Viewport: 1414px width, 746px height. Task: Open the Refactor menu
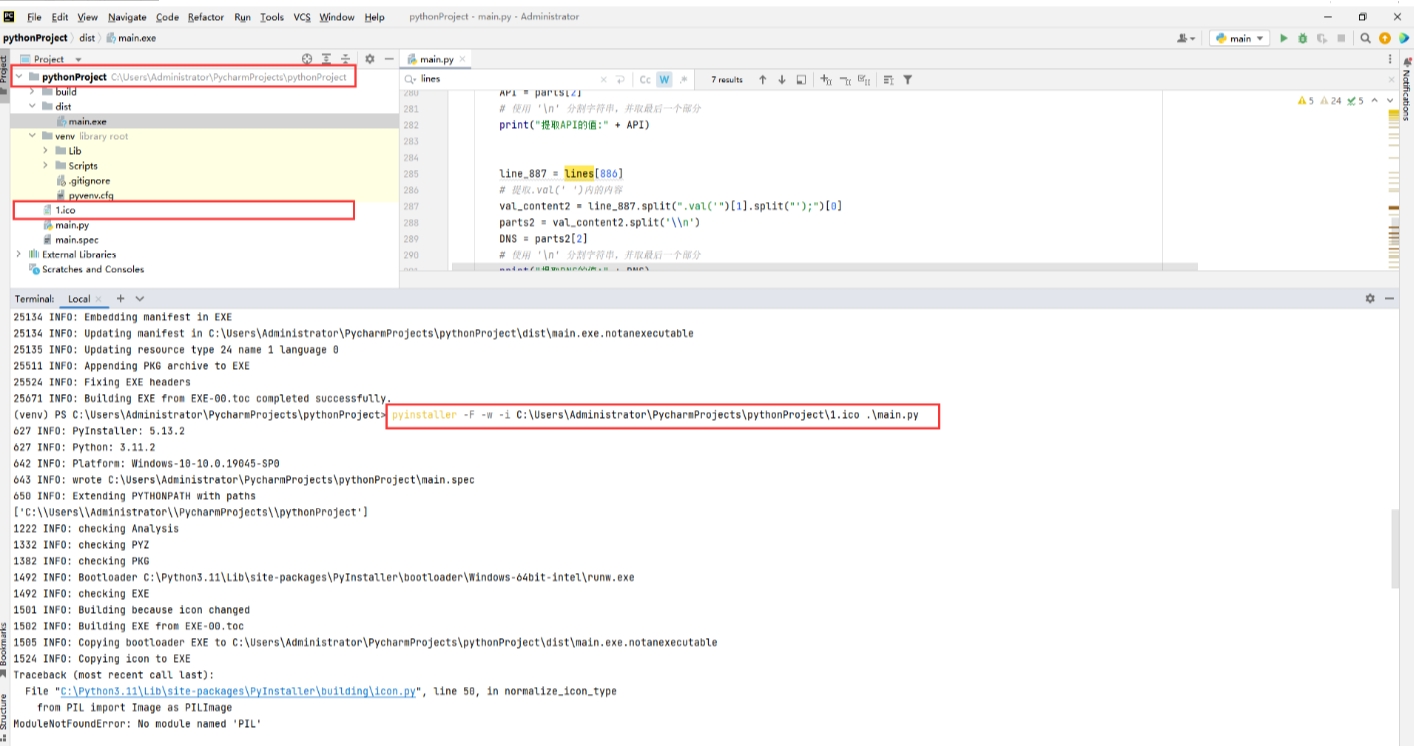tap(205, 17)
